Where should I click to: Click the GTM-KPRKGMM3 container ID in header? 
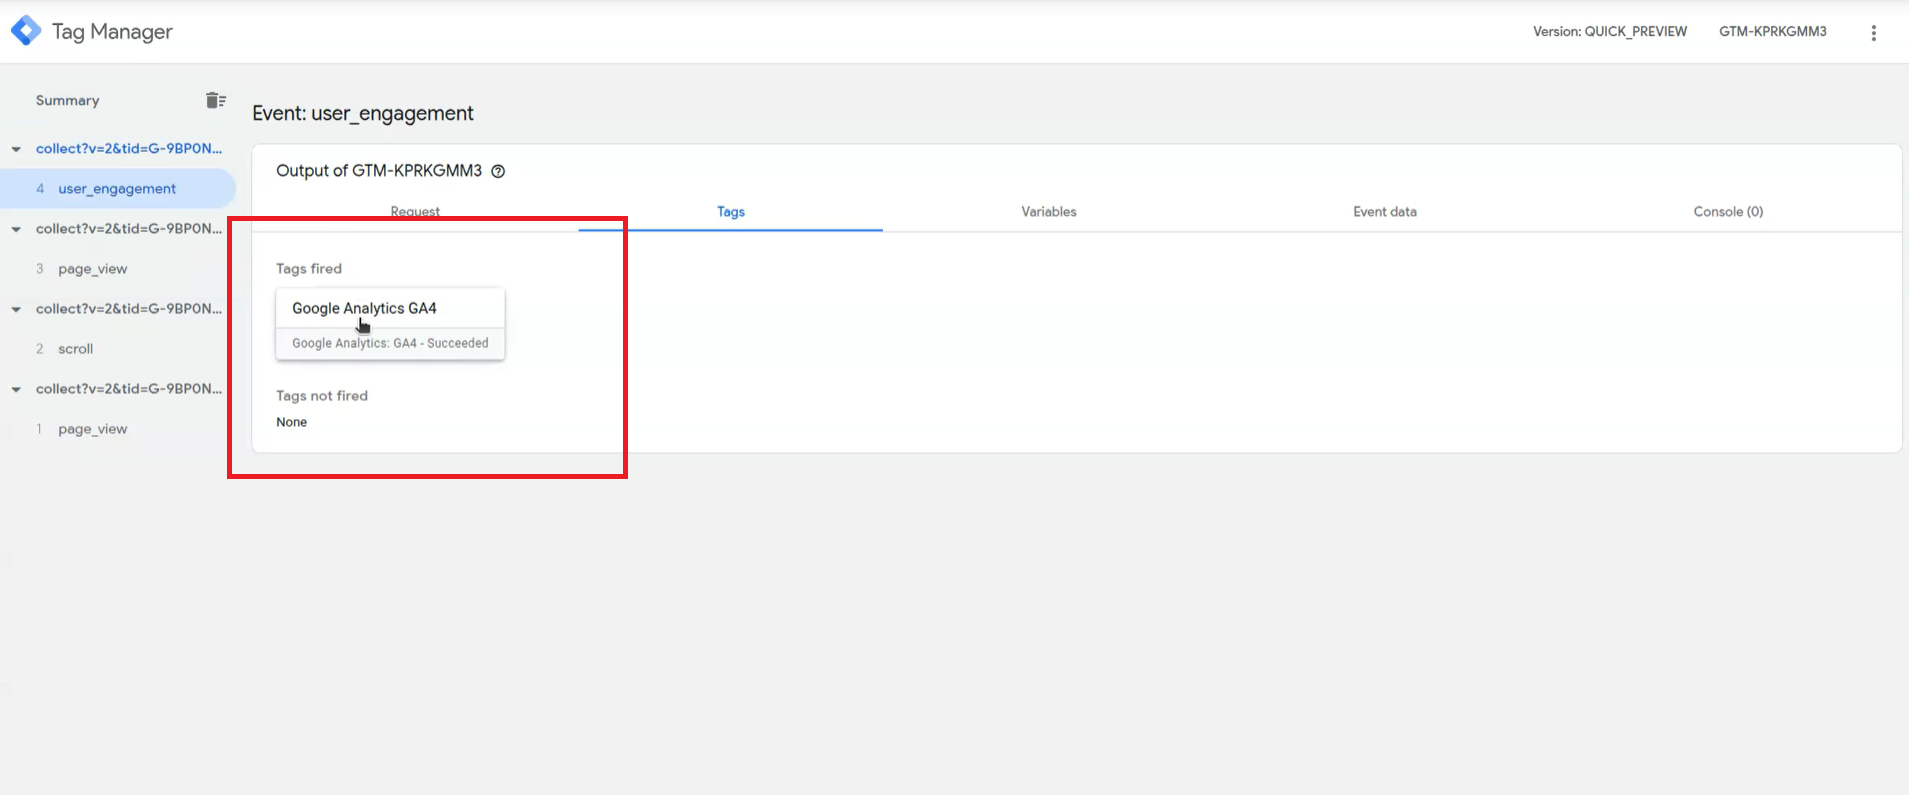1773,31
